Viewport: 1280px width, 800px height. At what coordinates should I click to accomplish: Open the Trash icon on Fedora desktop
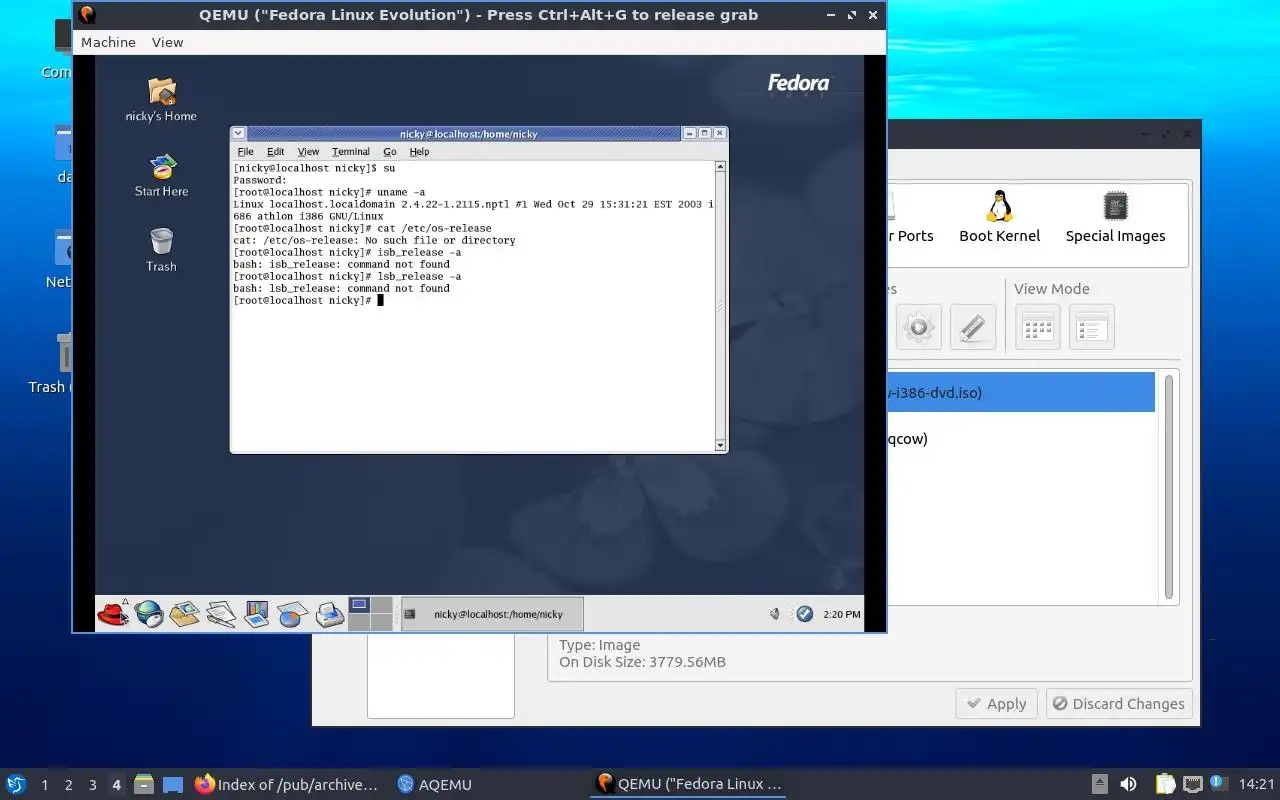tap(161, 250)
